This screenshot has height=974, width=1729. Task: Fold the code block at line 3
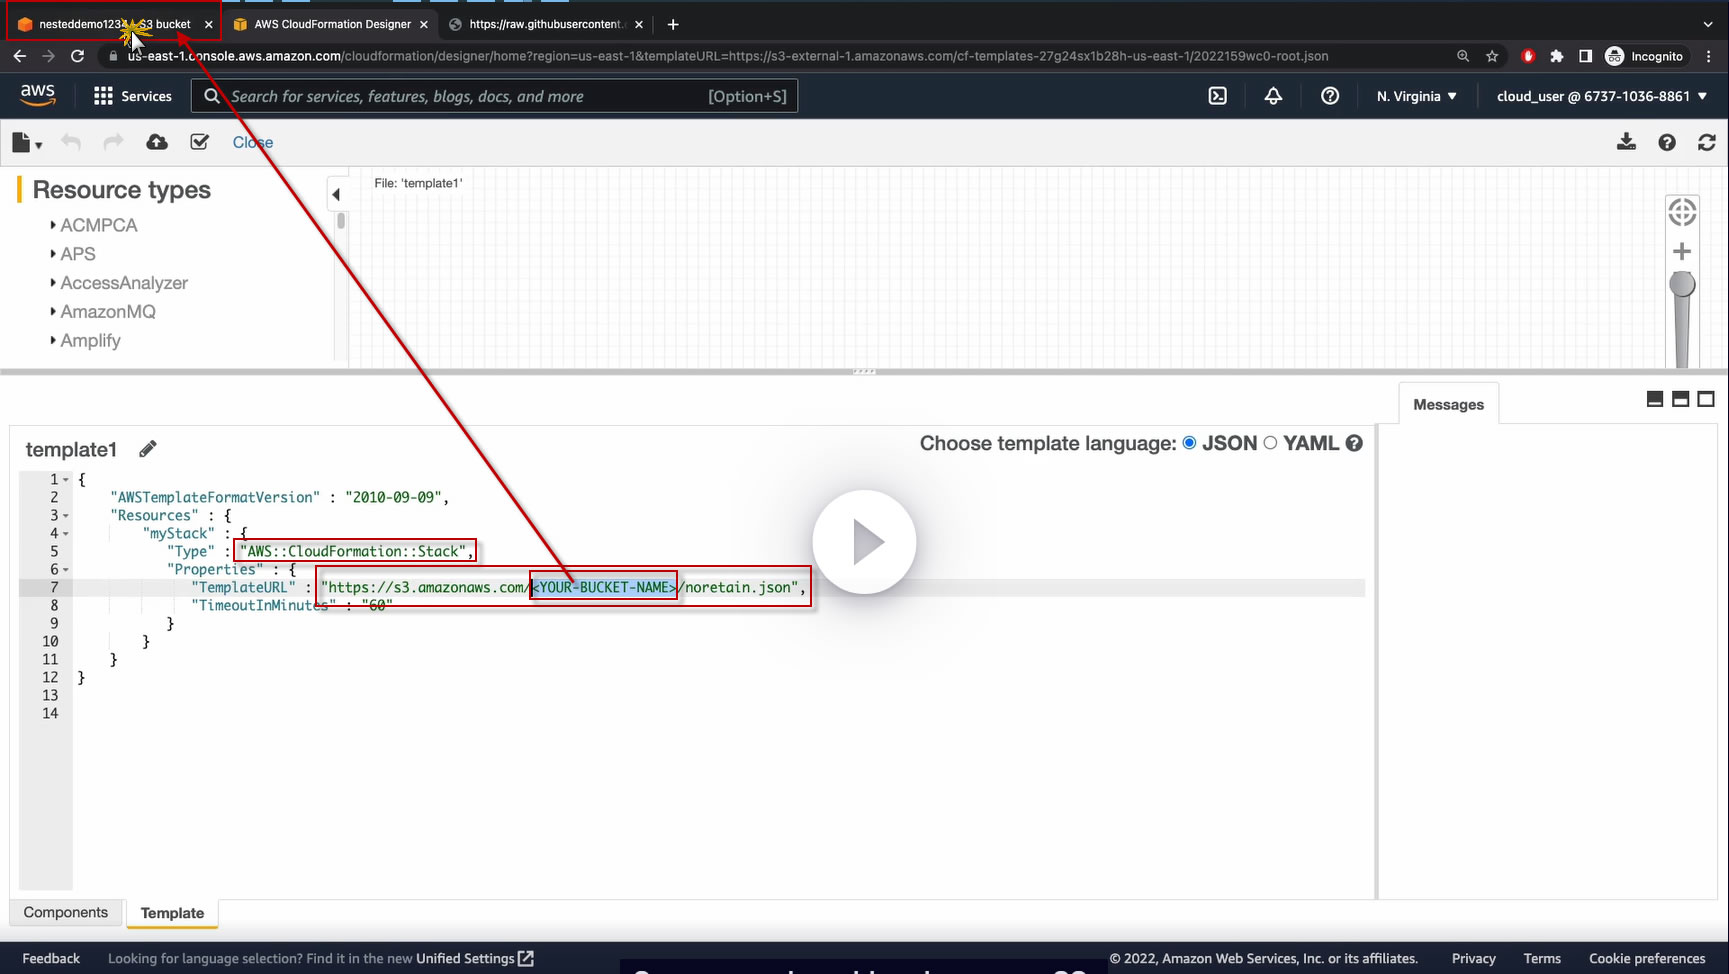(x=66, y=516)
